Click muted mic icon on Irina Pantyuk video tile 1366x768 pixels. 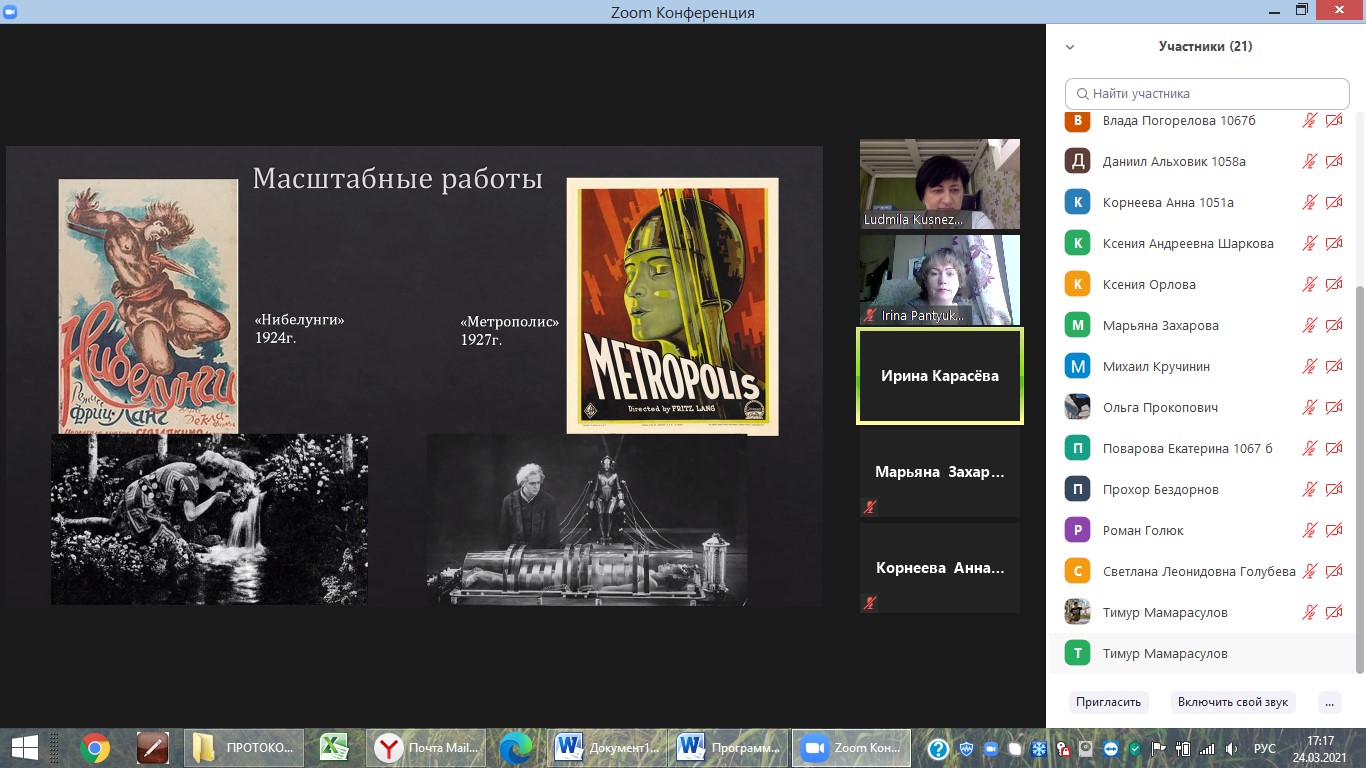(870, 315)
